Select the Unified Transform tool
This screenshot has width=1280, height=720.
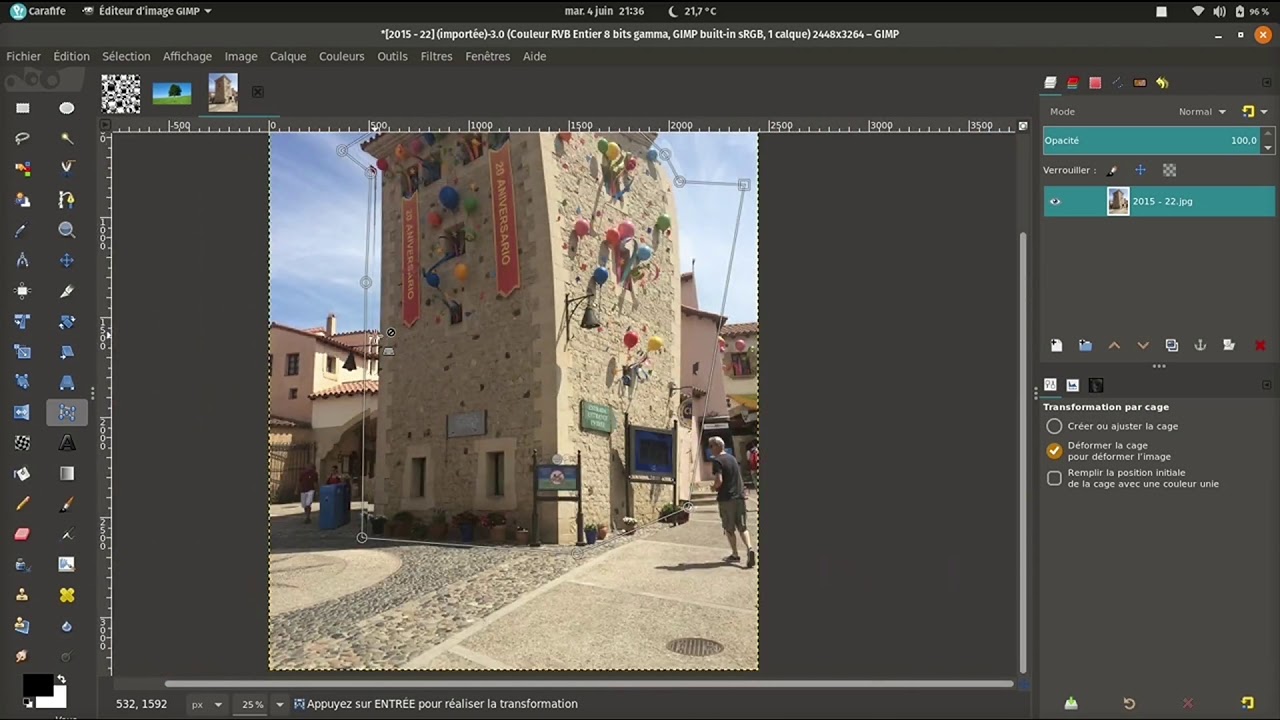coord(22,321)
